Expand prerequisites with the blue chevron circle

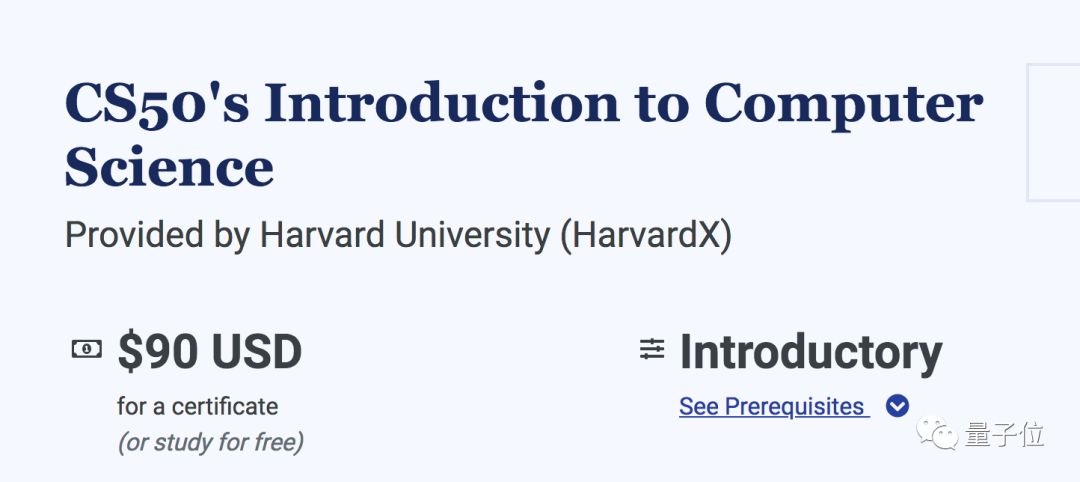[x=897, y=406]
